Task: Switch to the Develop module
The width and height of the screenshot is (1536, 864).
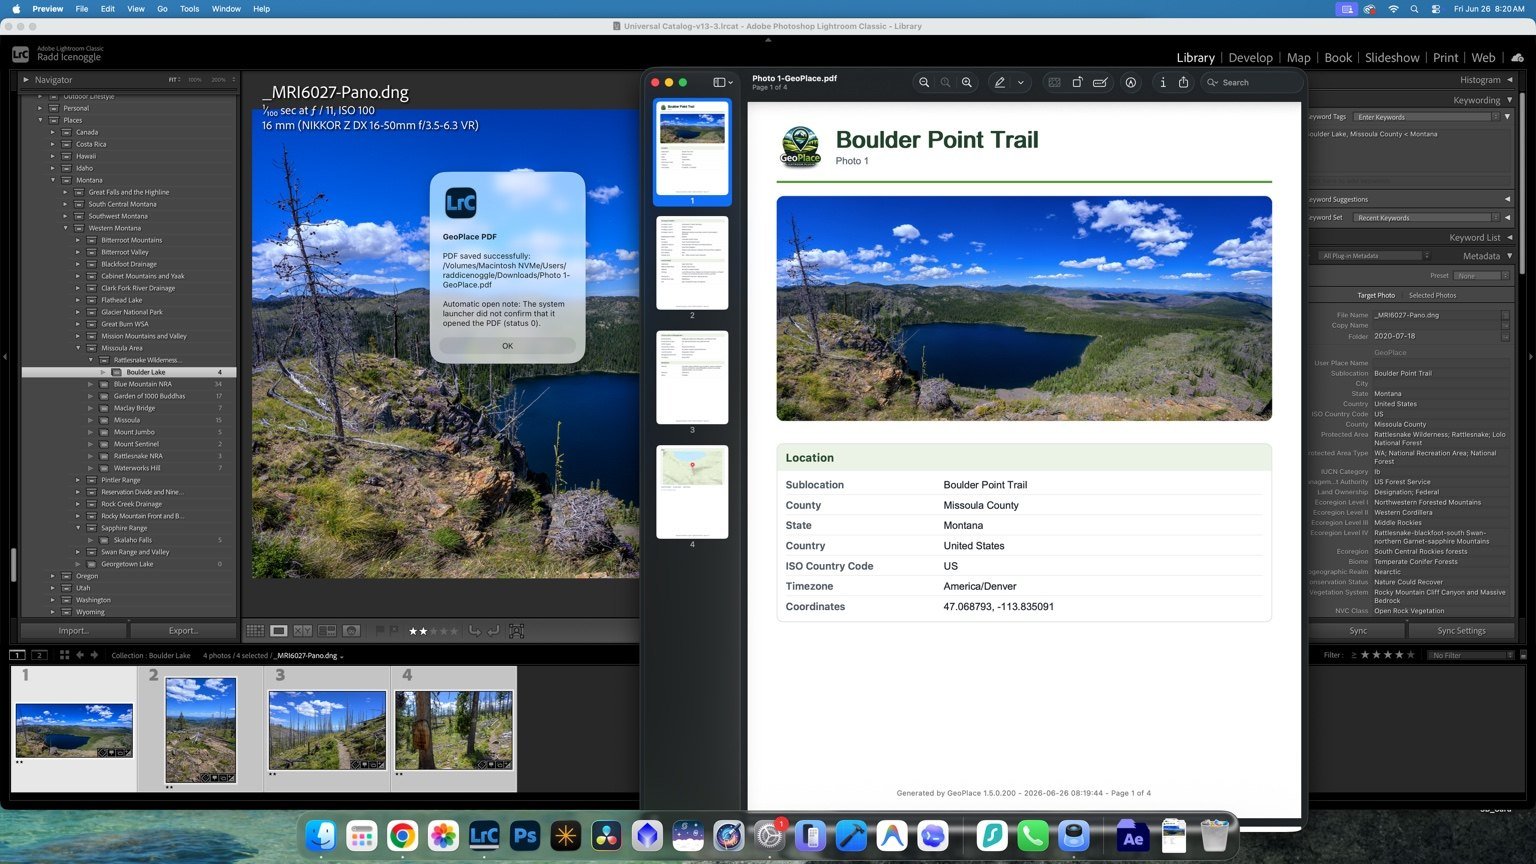Action: pos(1250,57)
